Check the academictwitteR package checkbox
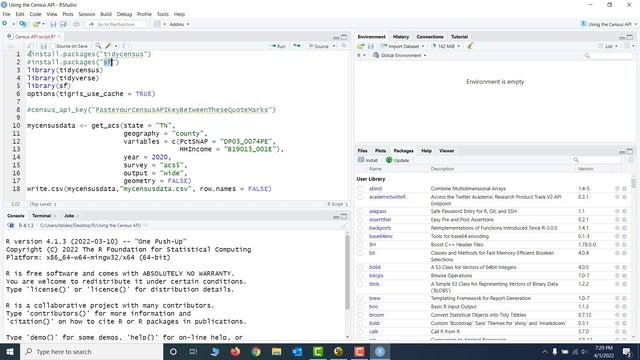The image size is (640, 360). pyautogui.click(x=360, y=197)
